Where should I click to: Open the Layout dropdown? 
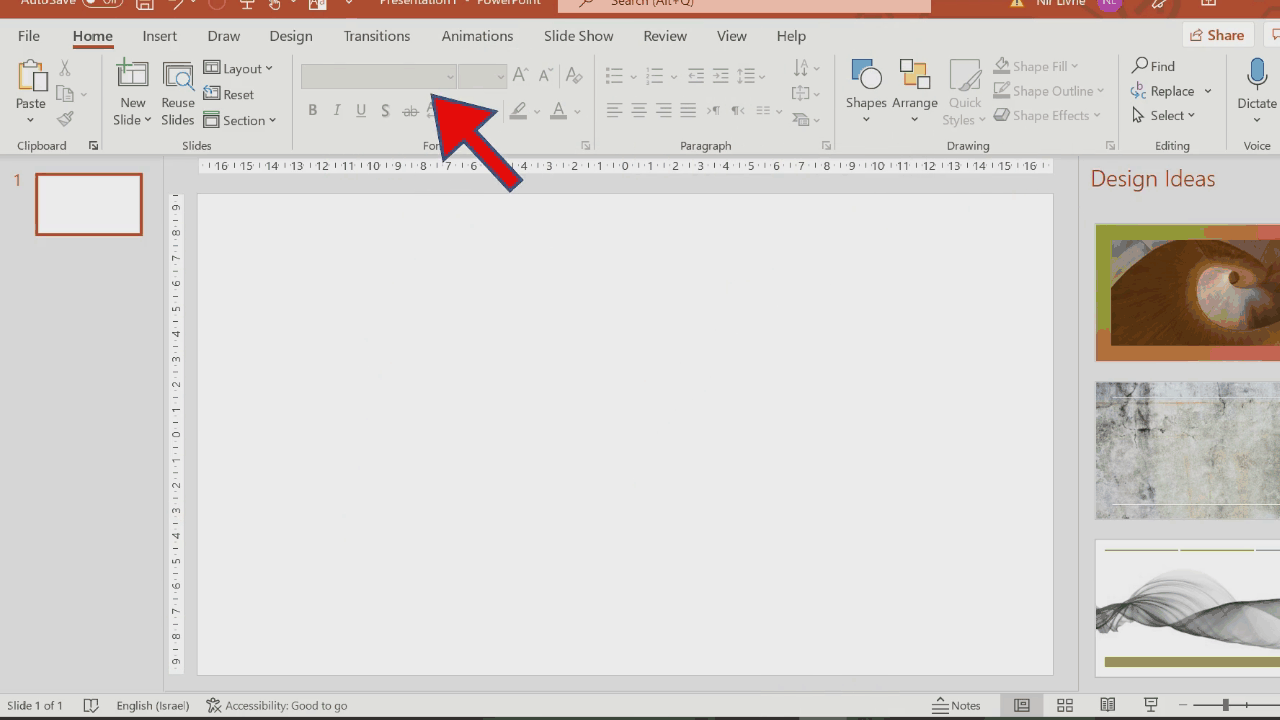[x=240, y=68]
